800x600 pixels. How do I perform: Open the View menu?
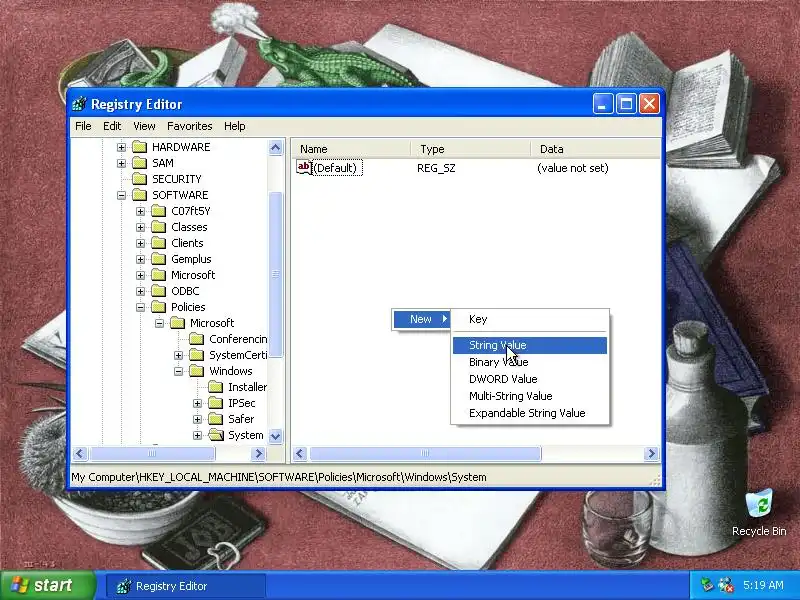144,126
